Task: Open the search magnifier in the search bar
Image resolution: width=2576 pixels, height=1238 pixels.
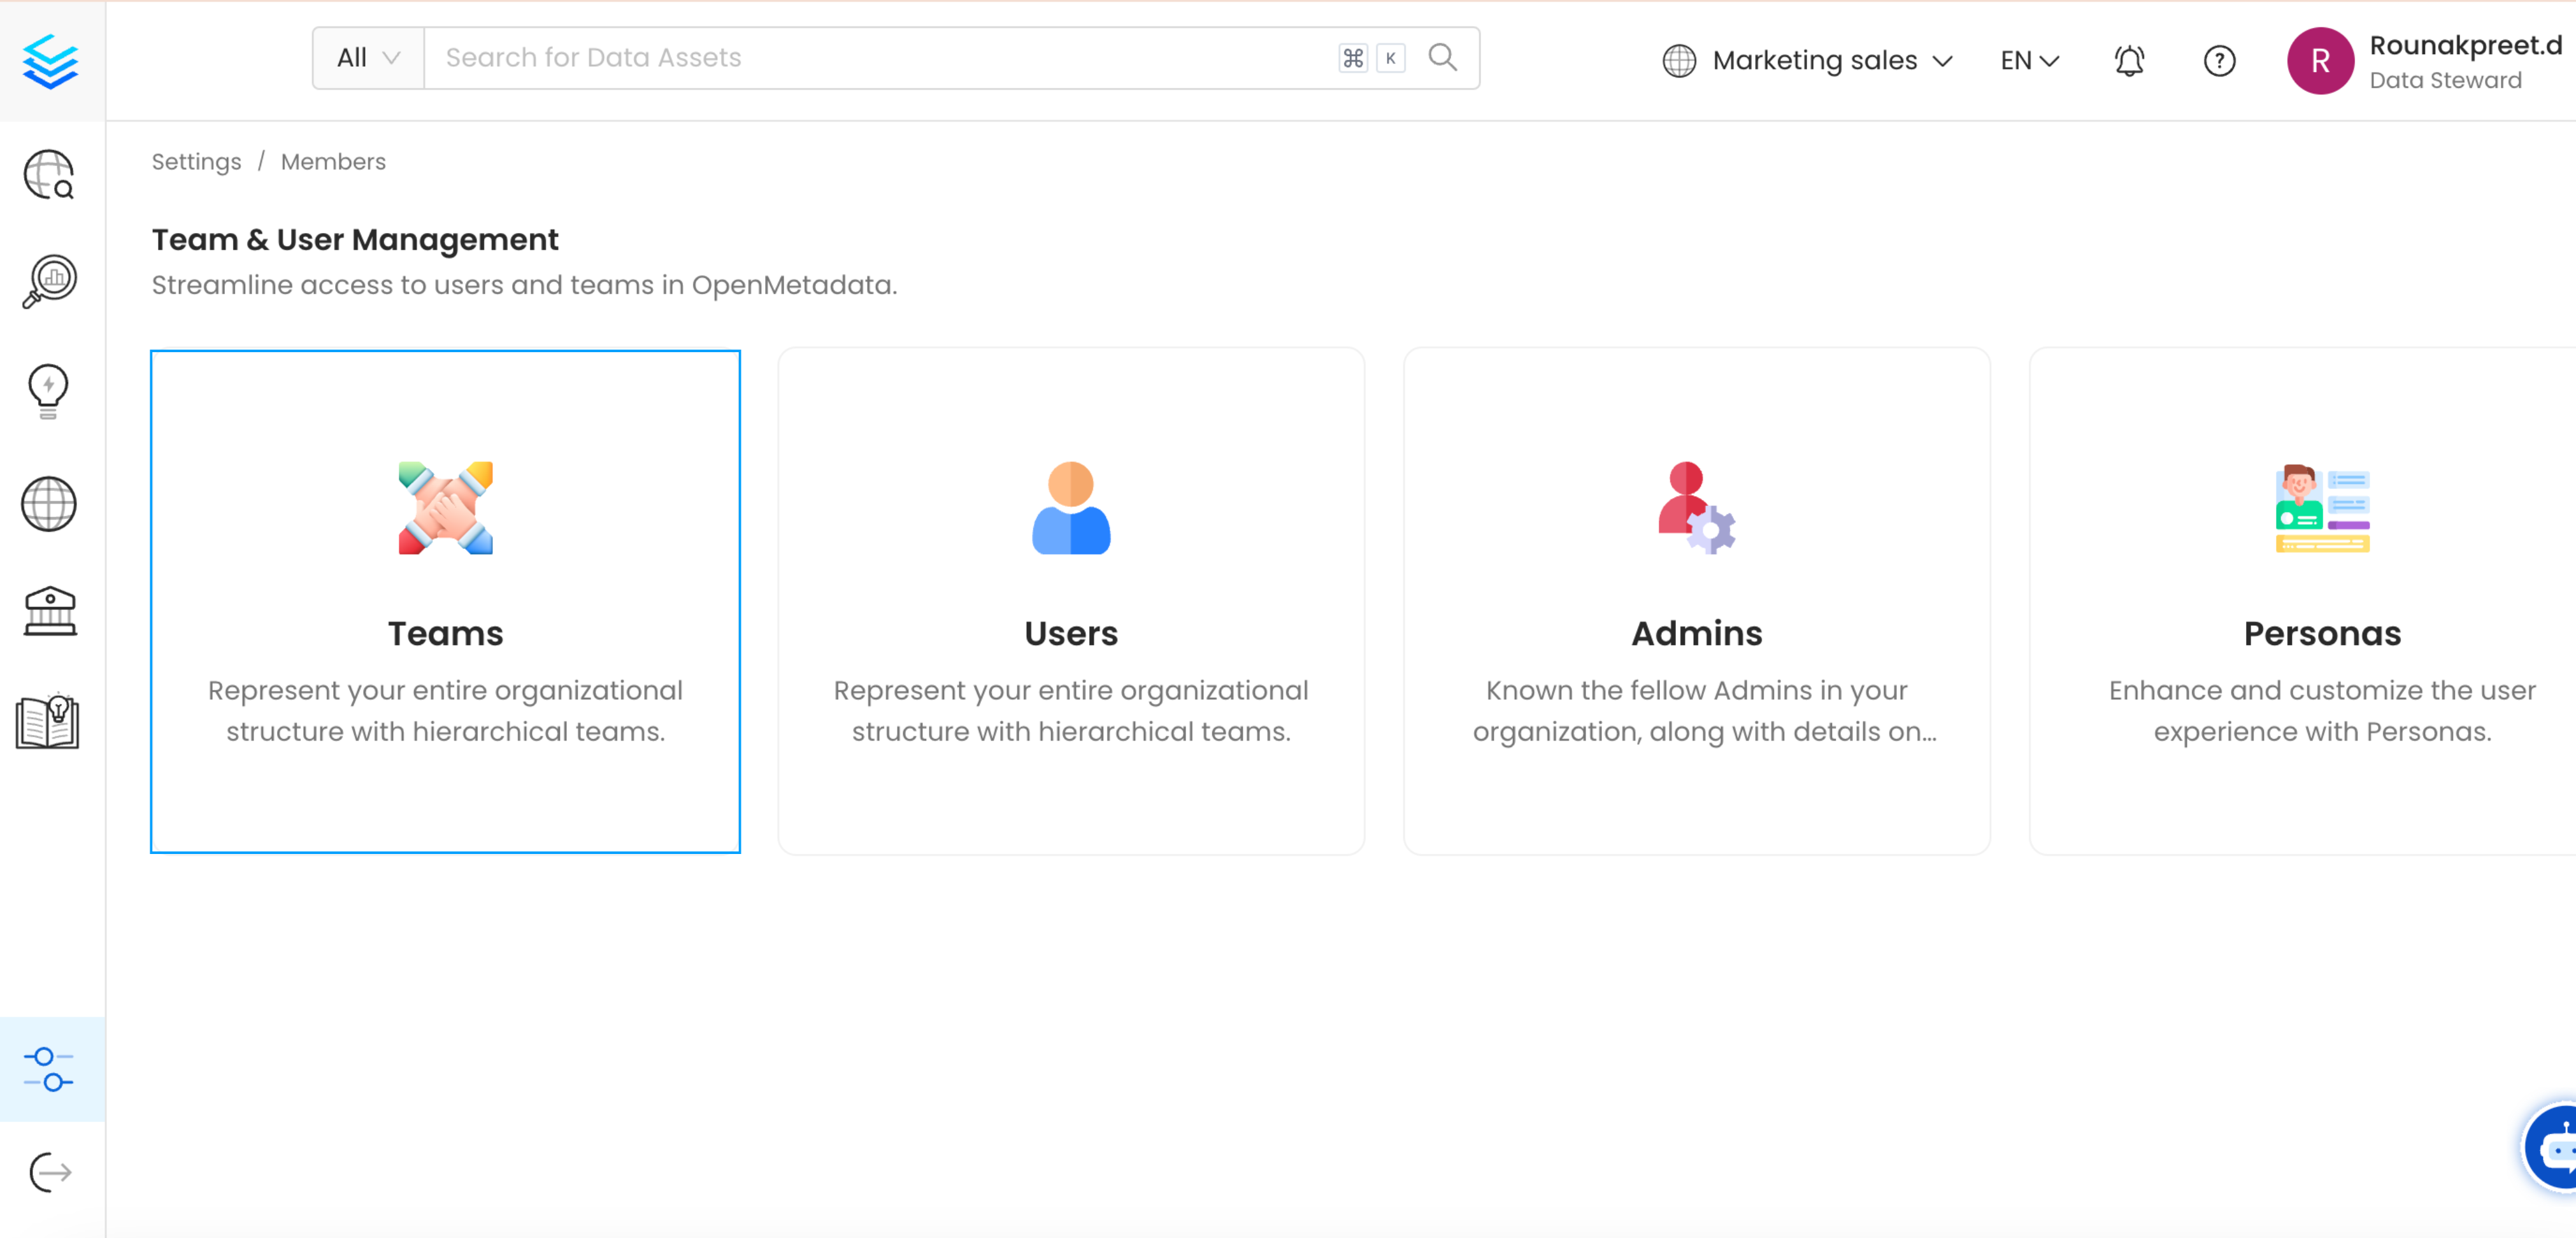Action: (1443, 57)
